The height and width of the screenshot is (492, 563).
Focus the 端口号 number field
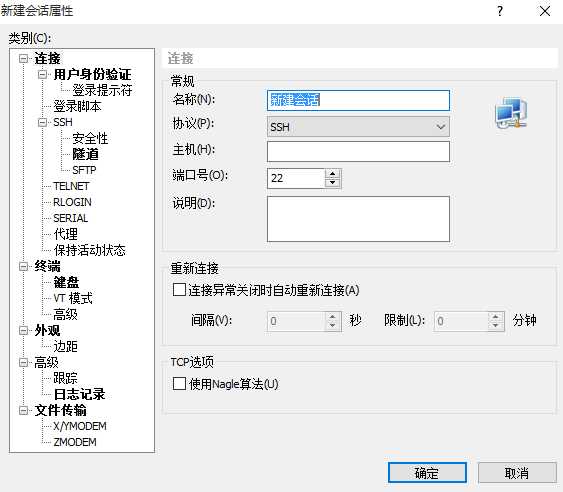coord(296,178)
